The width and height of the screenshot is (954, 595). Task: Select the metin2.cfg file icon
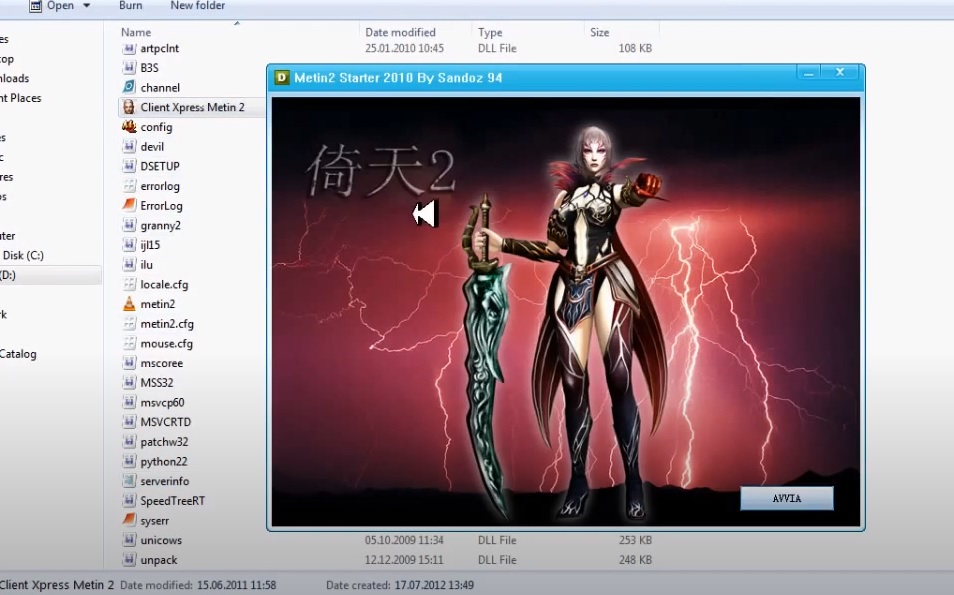pyautogui.click(x=129, y=324)
